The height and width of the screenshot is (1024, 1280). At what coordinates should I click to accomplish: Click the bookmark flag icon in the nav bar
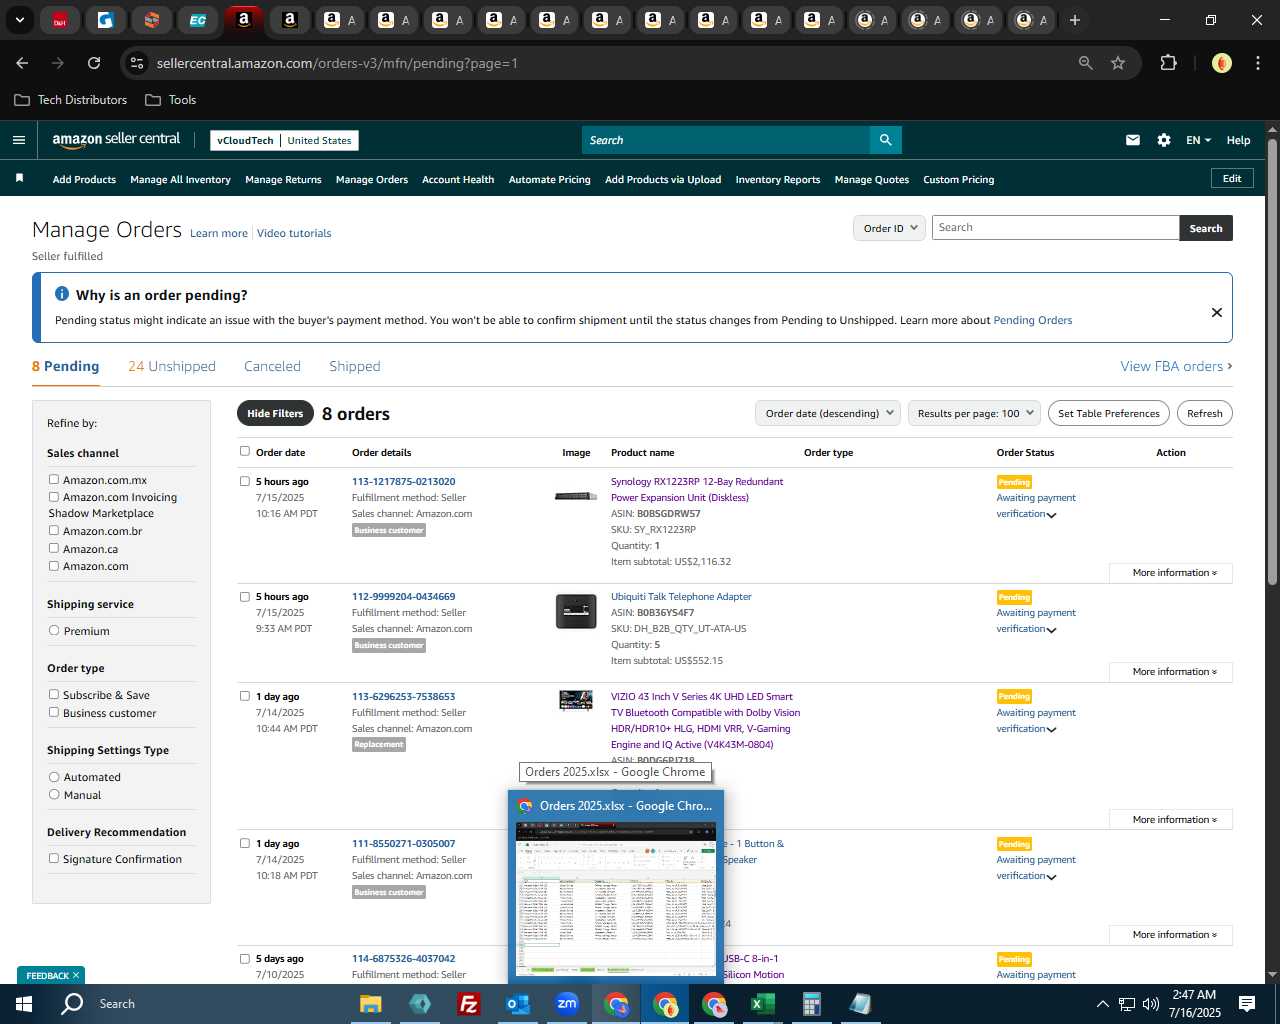click(x=19, y=178)
